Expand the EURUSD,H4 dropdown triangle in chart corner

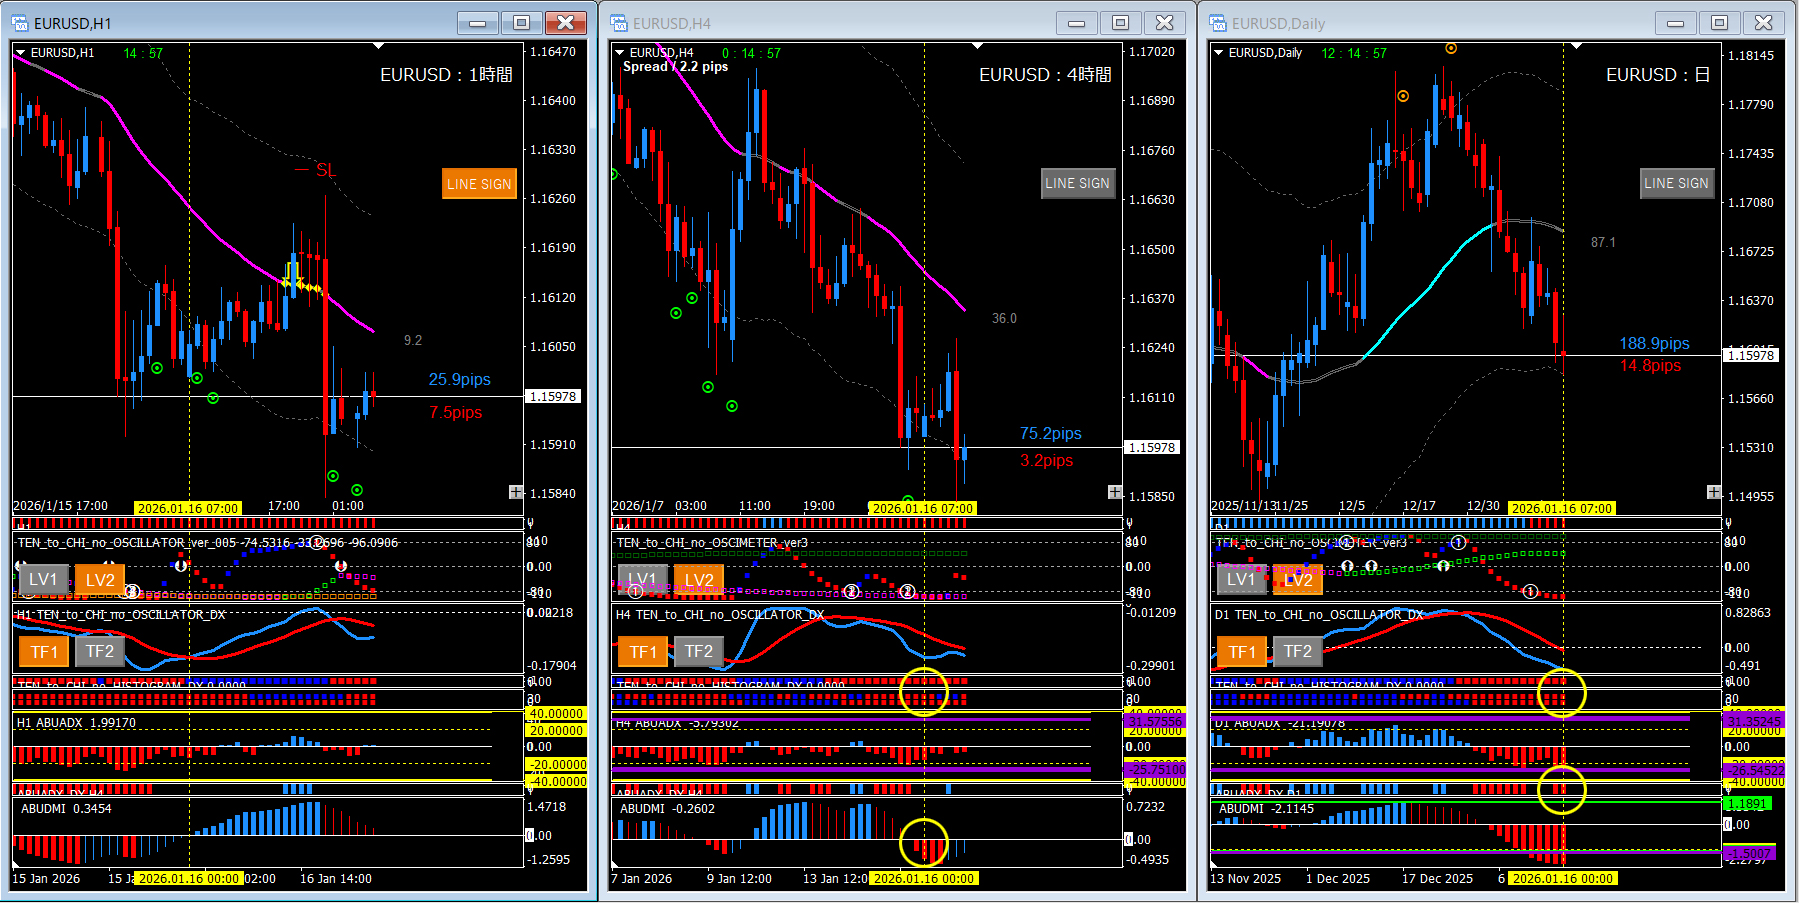coord(620,53)
